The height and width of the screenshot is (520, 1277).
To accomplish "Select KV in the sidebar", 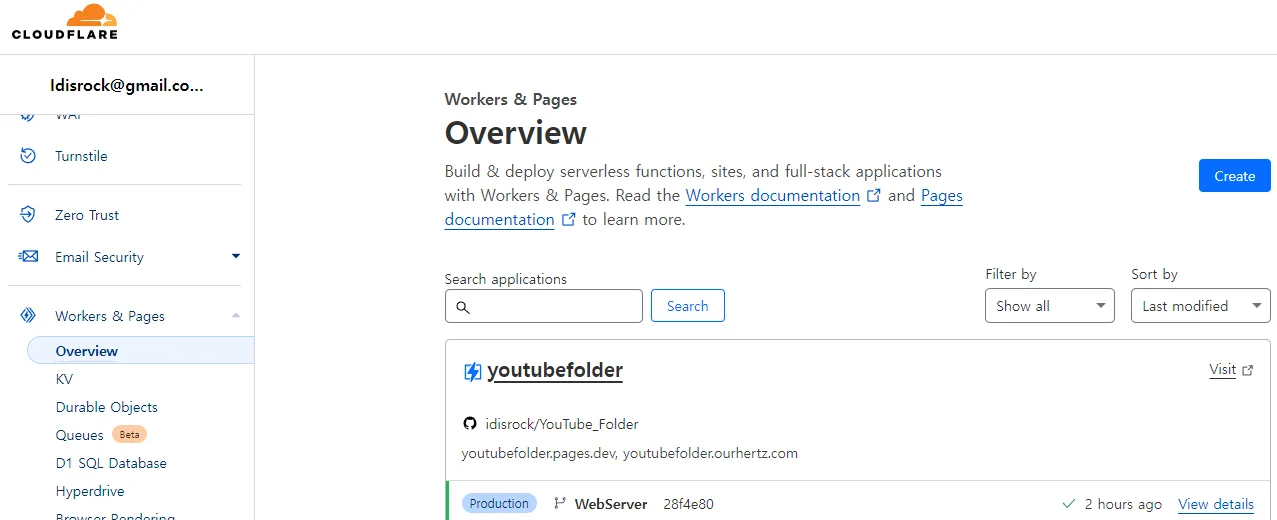I will [x=64, y=379].
